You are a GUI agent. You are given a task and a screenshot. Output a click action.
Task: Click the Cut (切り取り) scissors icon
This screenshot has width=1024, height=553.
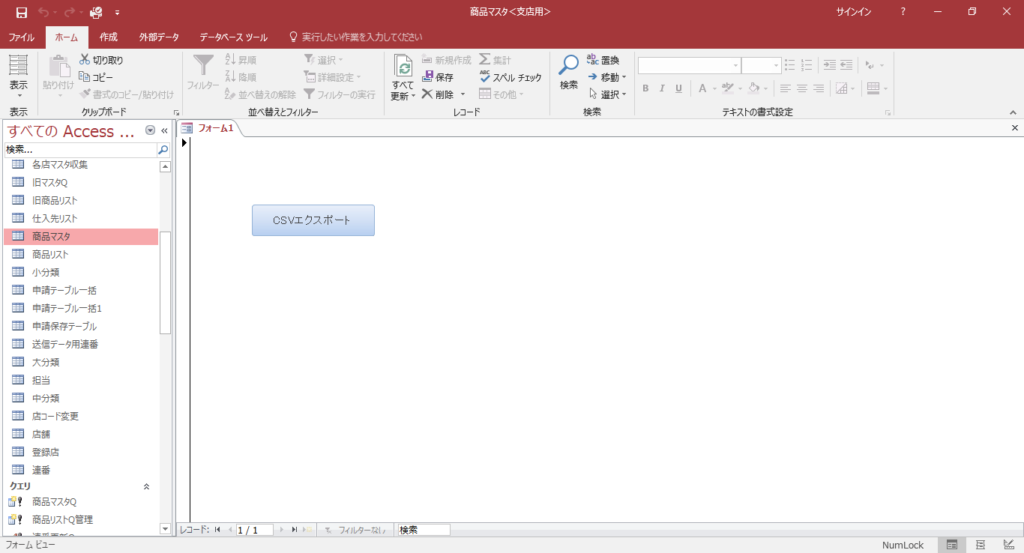click(x=84, y=59)
